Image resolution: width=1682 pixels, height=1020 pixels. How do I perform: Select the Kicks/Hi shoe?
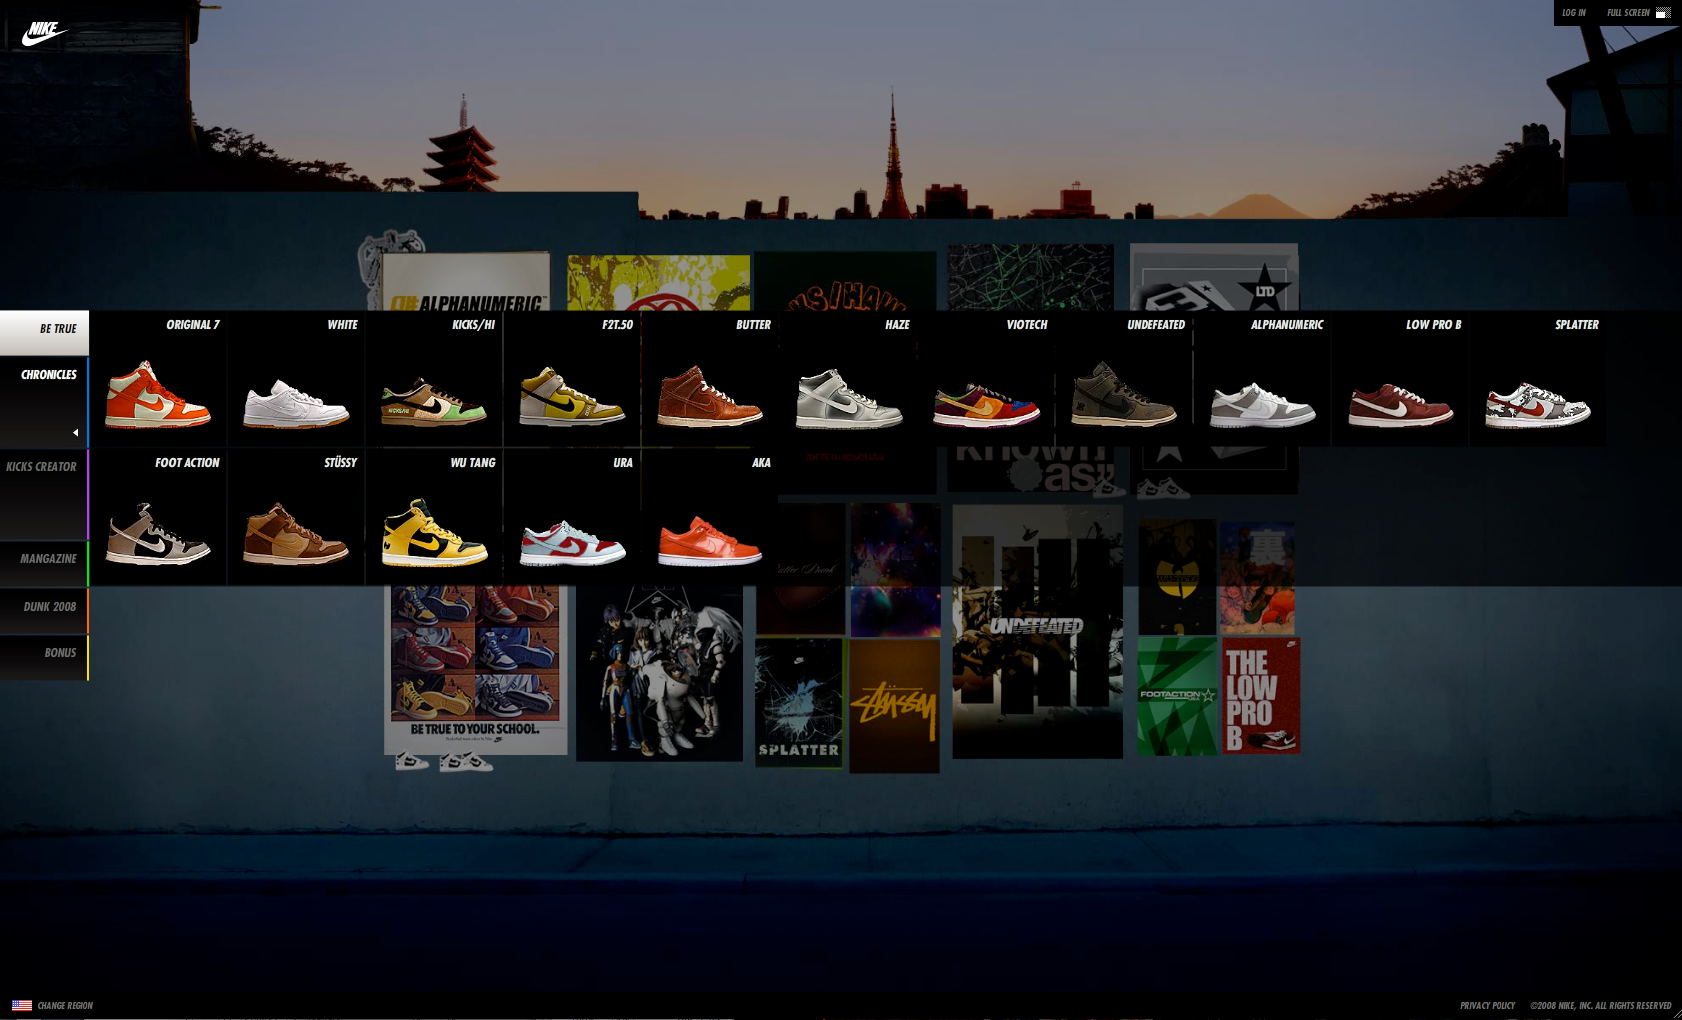(433, 401)
